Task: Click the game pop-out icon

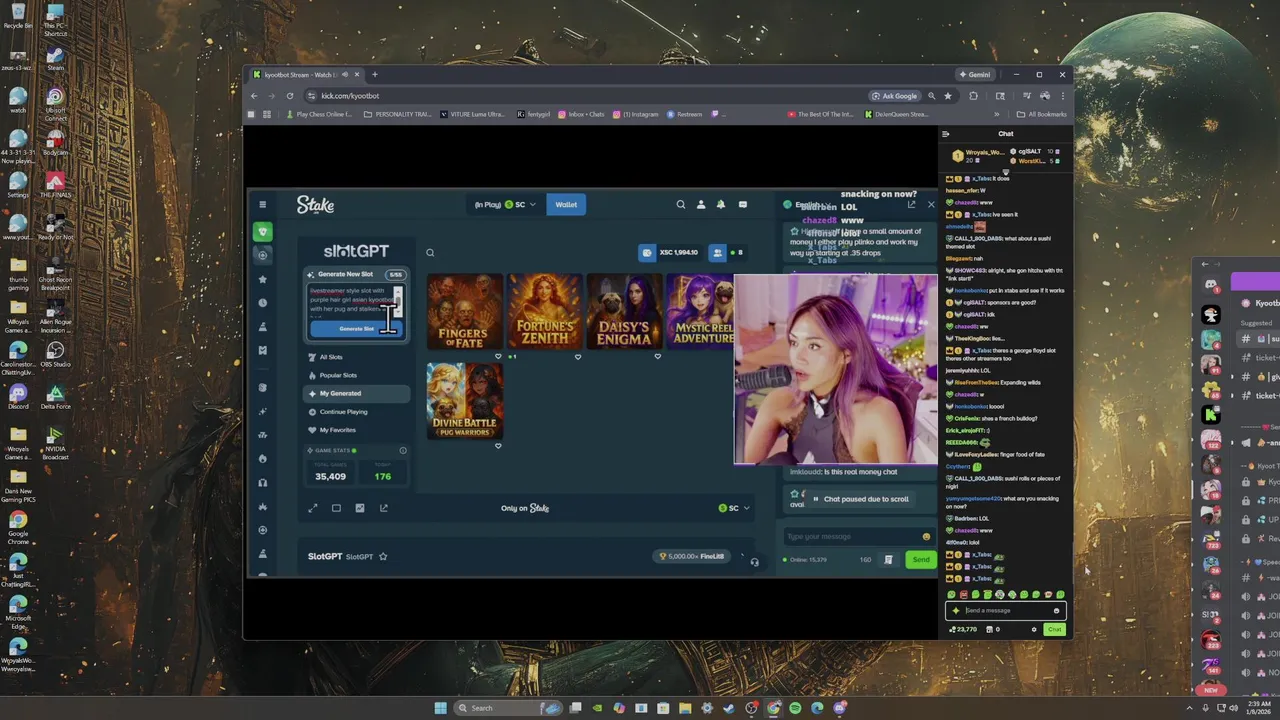Action: click(384, 508)
